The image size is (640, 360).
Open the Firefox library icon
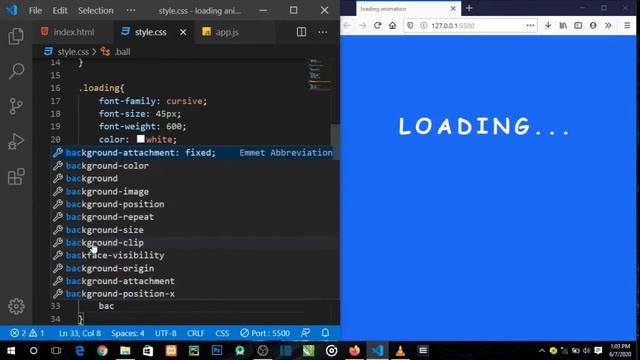pyautogui.click(x=563, y=25)
